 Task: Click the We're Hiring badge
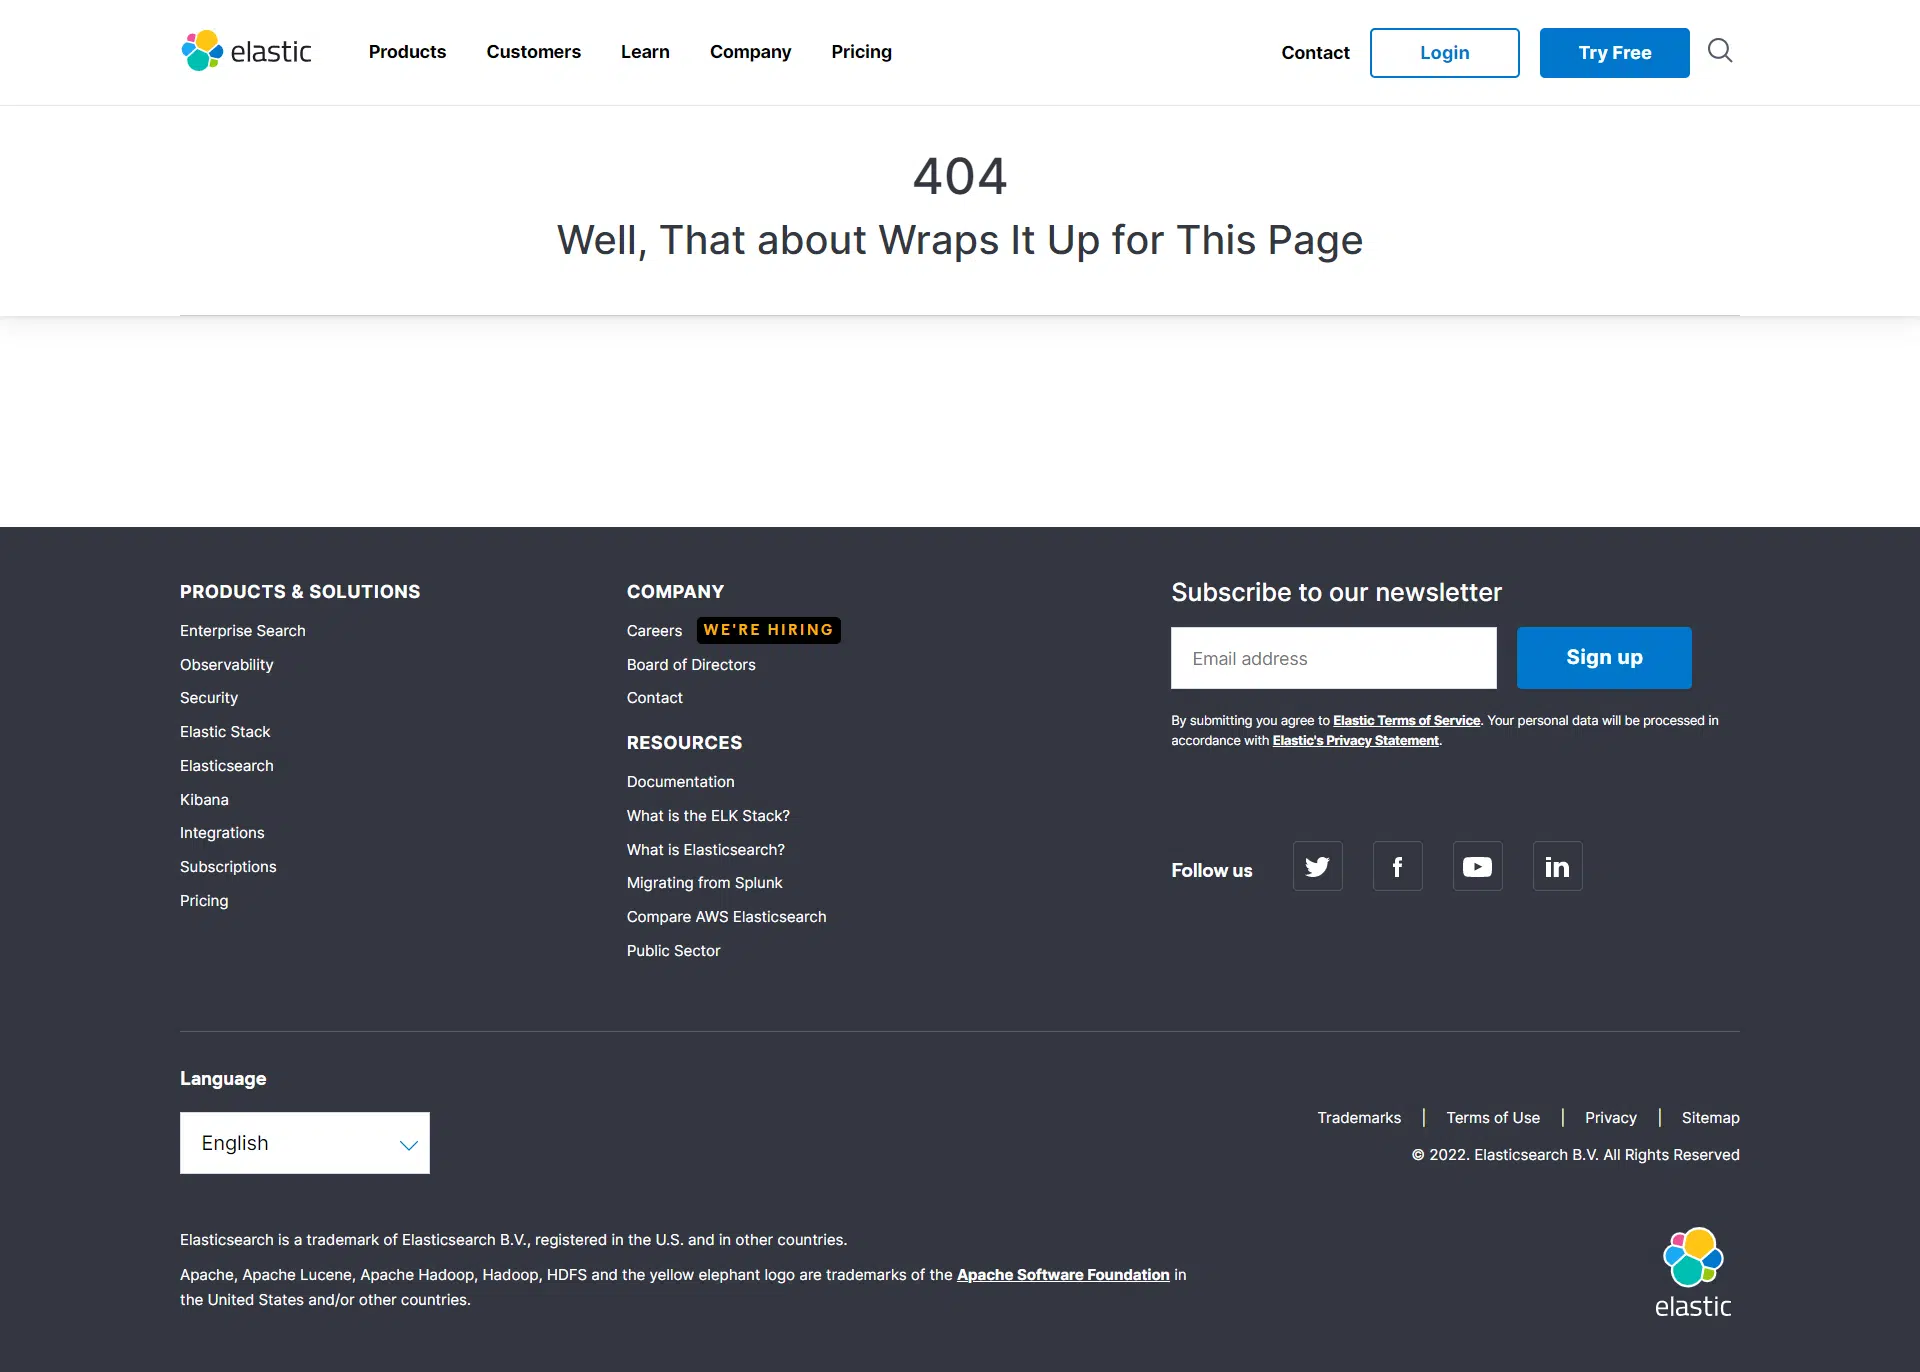click(768, 630)
